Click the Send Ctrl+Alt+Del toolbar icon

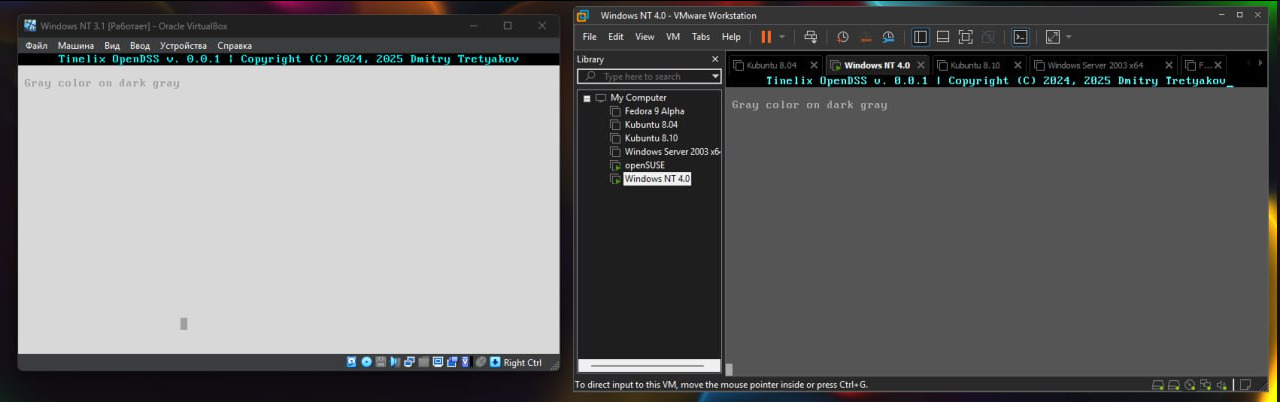click(x=810, y=37)
